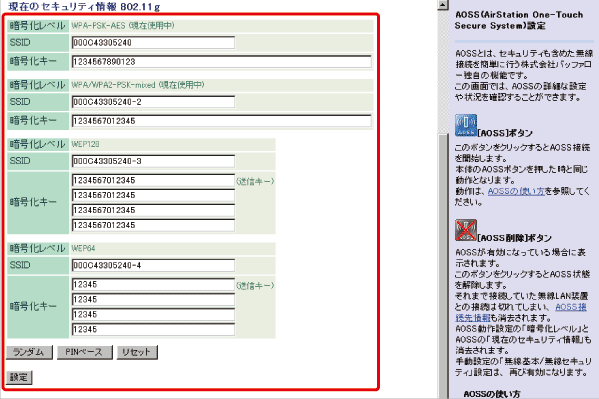Image resolution: width=599 pixels, height=399 pixels.
Task: Click the bottom AOSSの使い方 heading
Action: click(492, 394)
